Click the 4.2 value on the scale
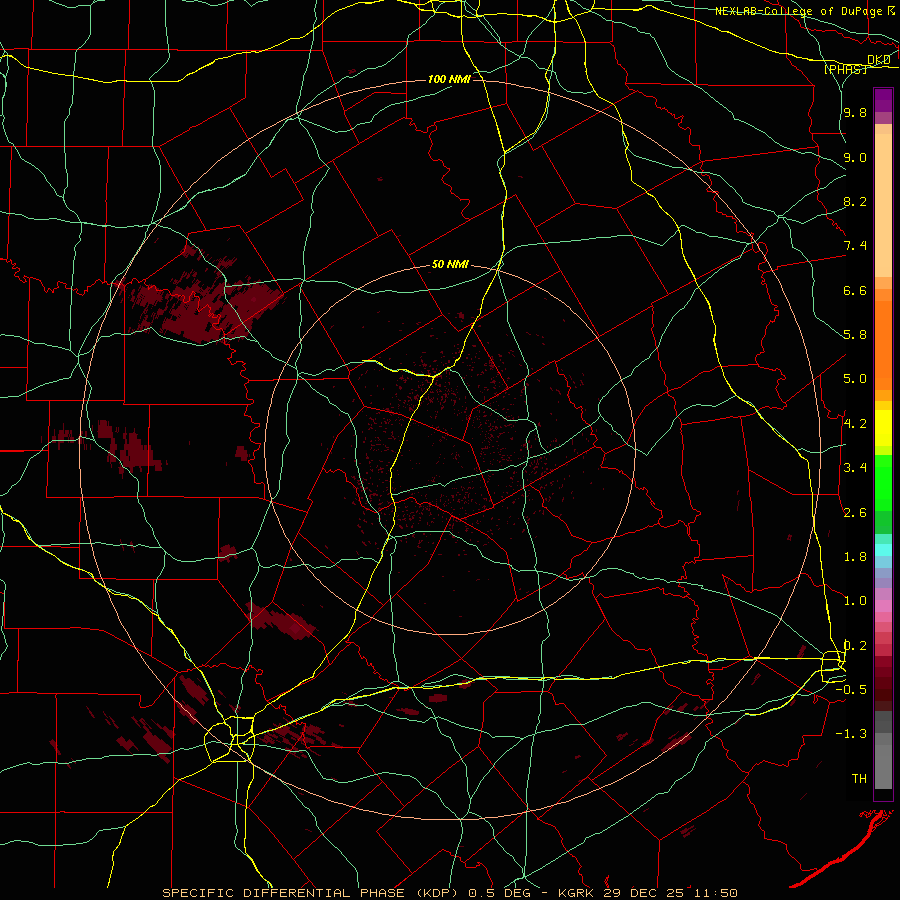Screen dimensions: 900x900 [x=855, y=424]
